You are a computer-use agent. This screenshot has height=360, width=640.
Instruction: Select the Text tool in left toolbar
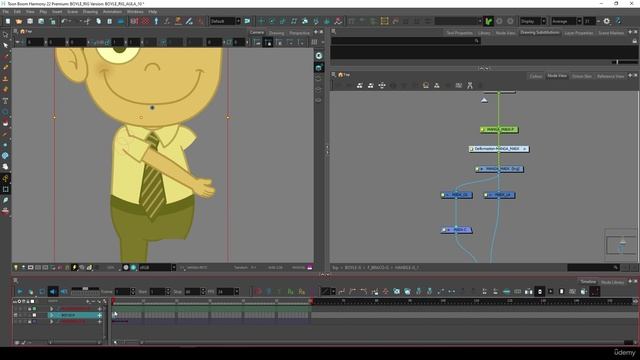click(x=5, y=101)
